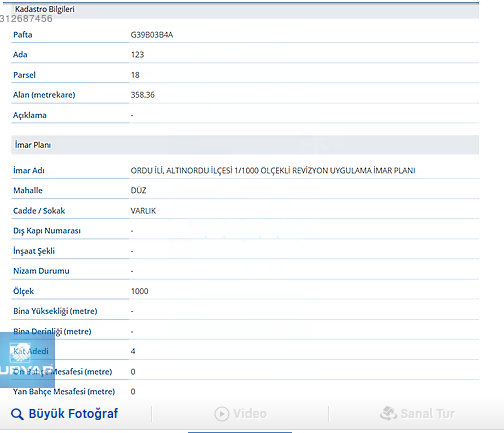Click the Alan value 358.36
Viewport: 504px width, 433px height.
coord(143,95)
